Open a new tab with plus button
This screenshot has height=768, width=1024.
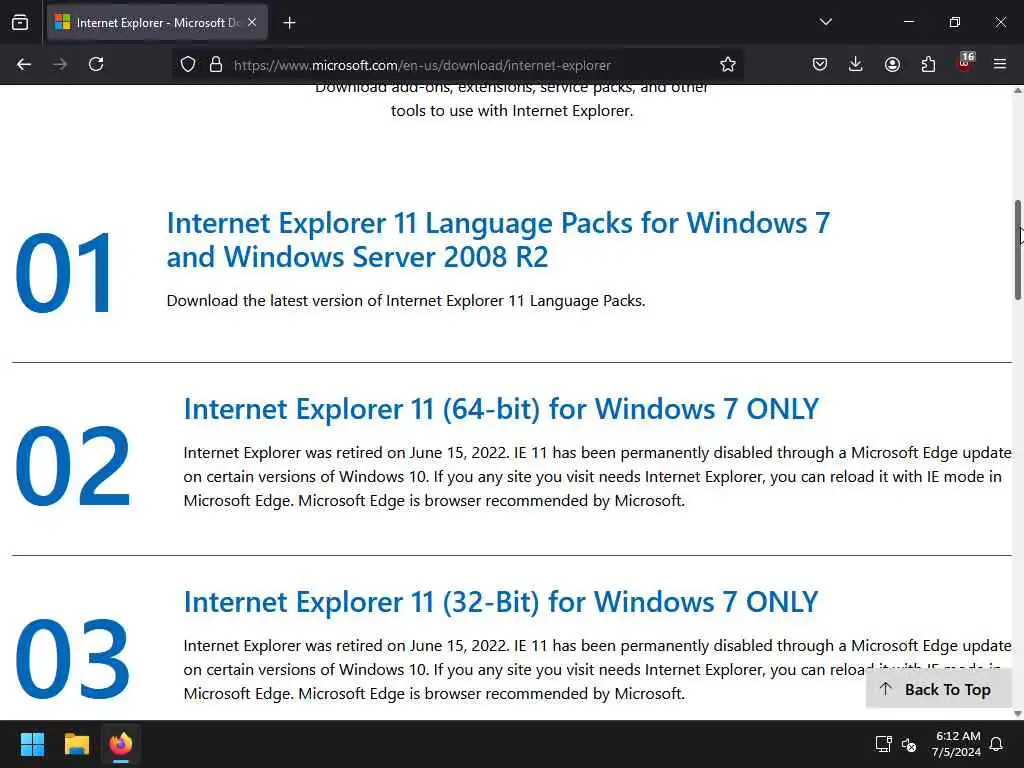pos(289,23)
